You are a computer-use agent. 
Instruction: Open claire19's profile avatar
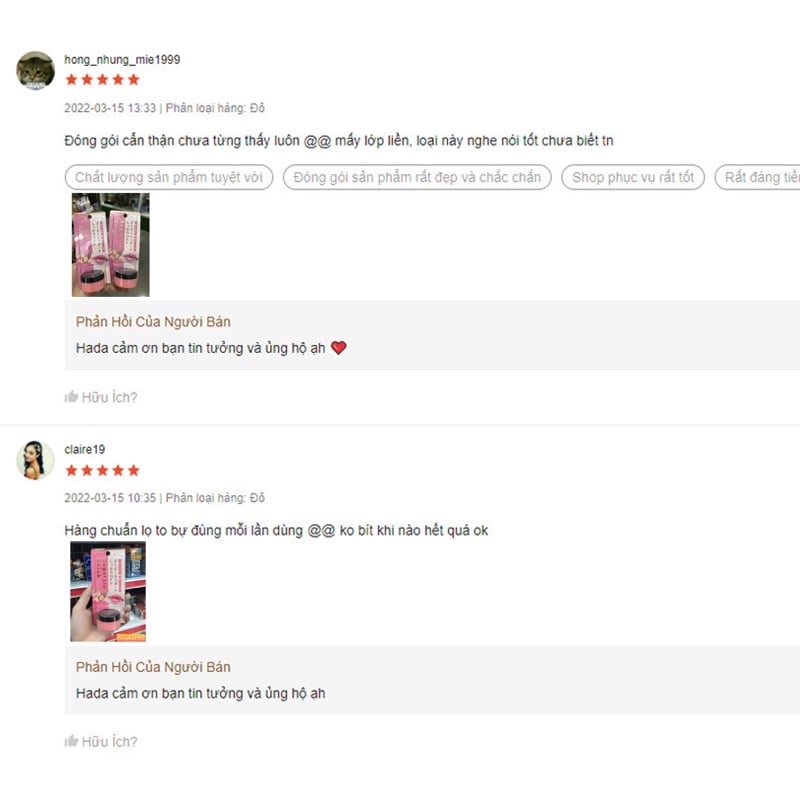pos(35,460)
